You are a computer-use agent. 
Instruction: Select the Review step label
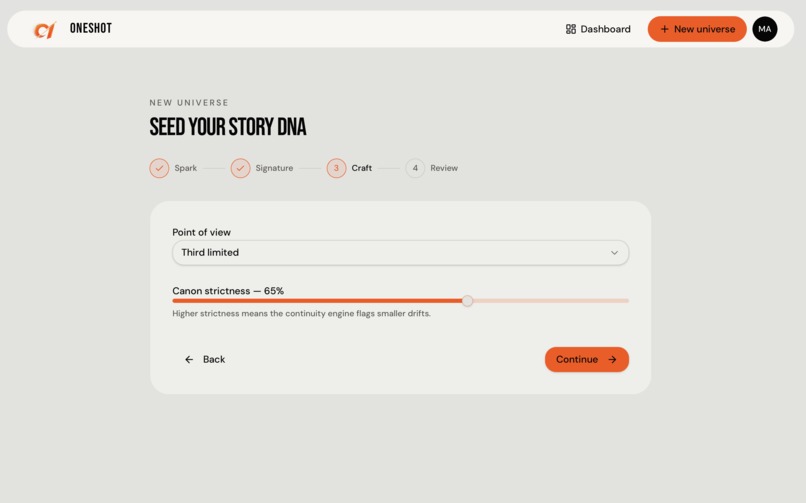pos(444,168)
